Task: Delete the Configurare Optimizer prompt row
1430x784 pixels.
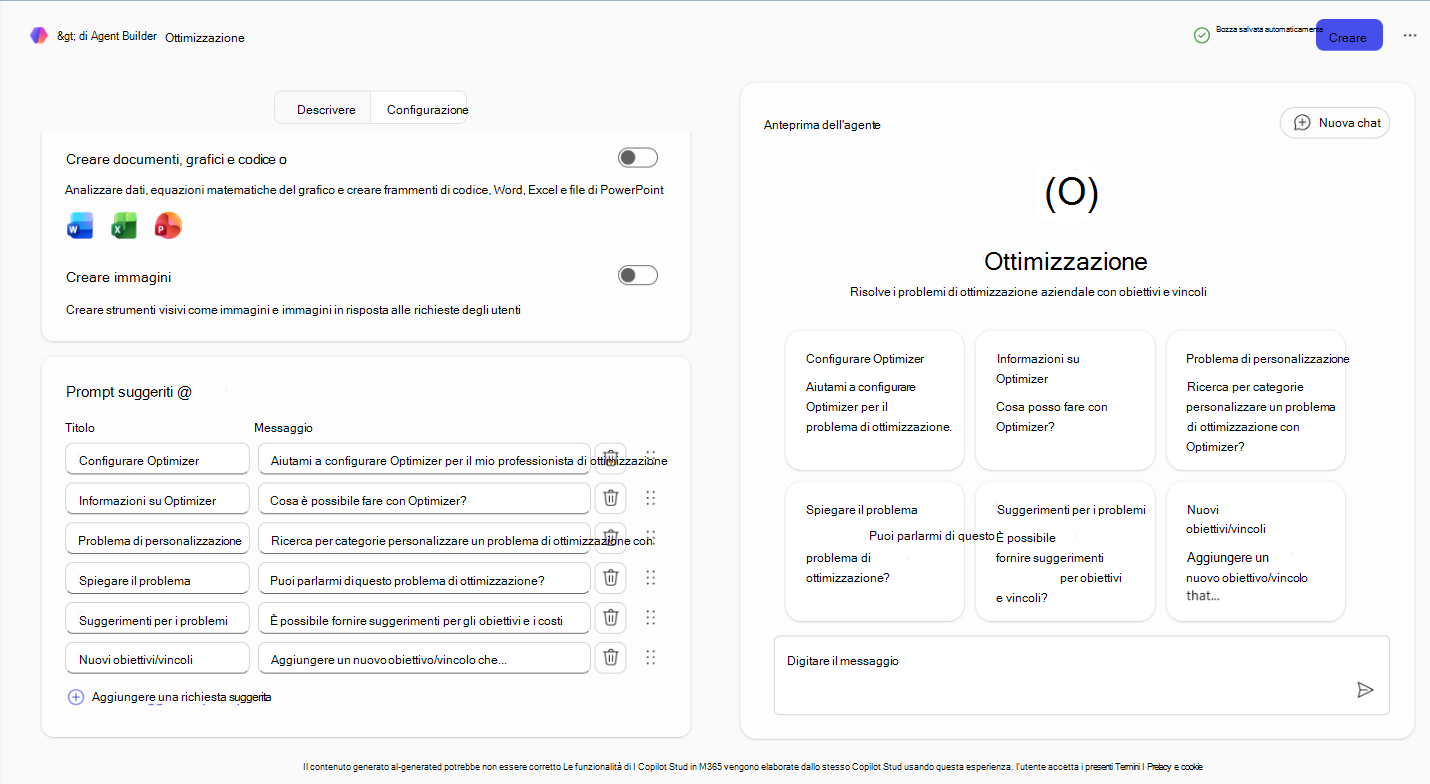Action: click(x=611, y=459)
